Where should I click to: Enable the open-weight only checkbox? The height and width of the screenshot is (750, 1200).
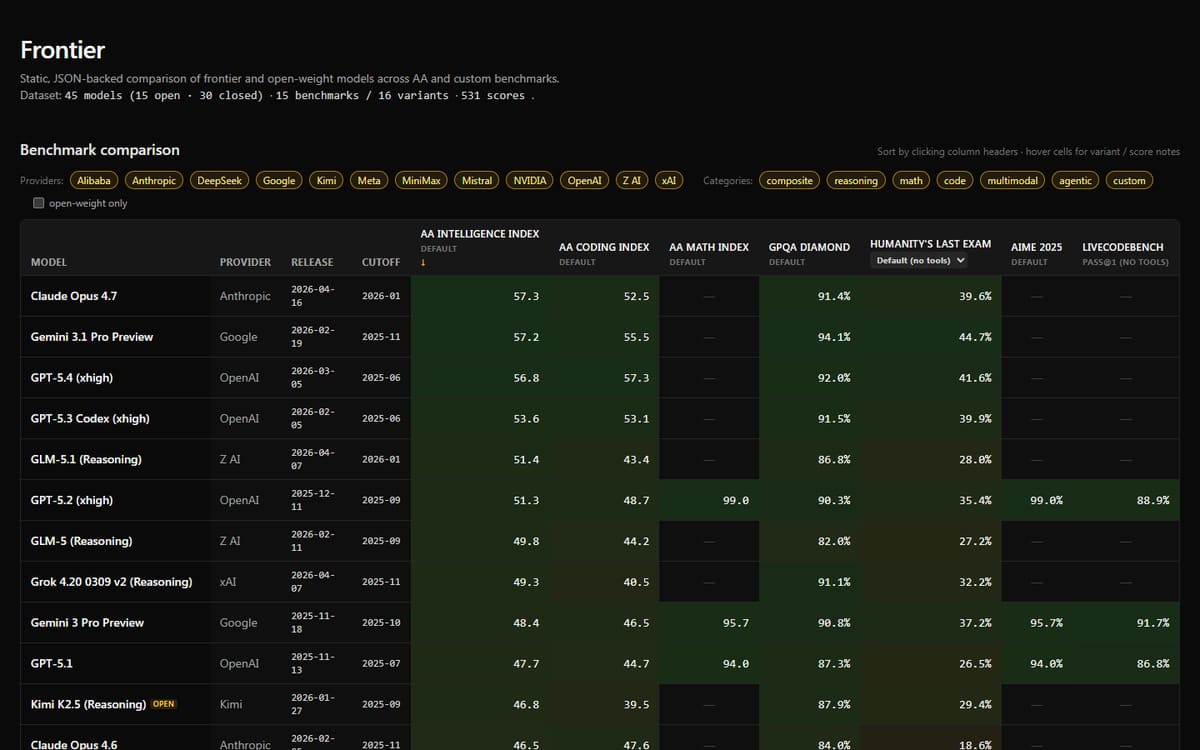coord(39,203)
